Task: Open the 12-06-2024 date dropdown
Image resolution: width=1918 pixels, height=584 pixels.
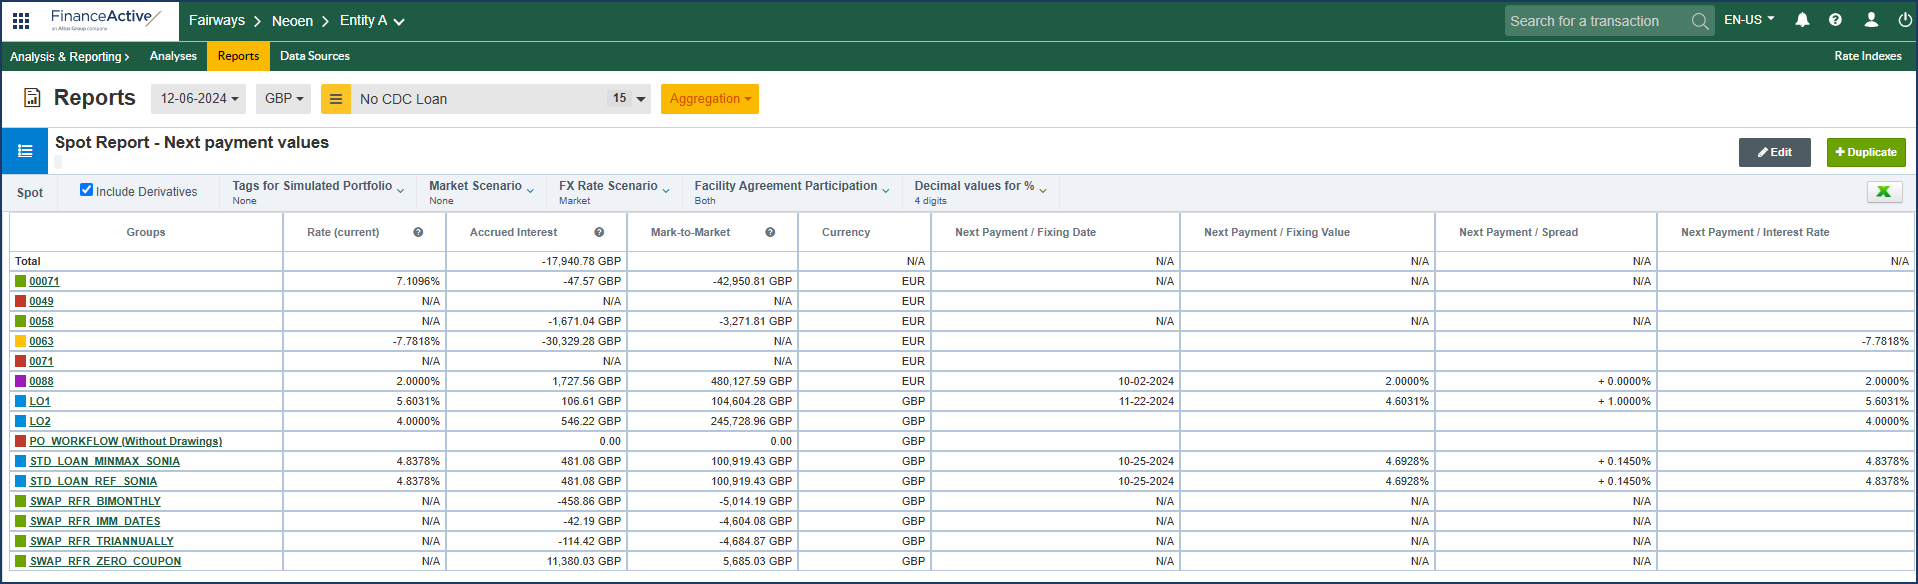Action: click(x=200, y=99)
